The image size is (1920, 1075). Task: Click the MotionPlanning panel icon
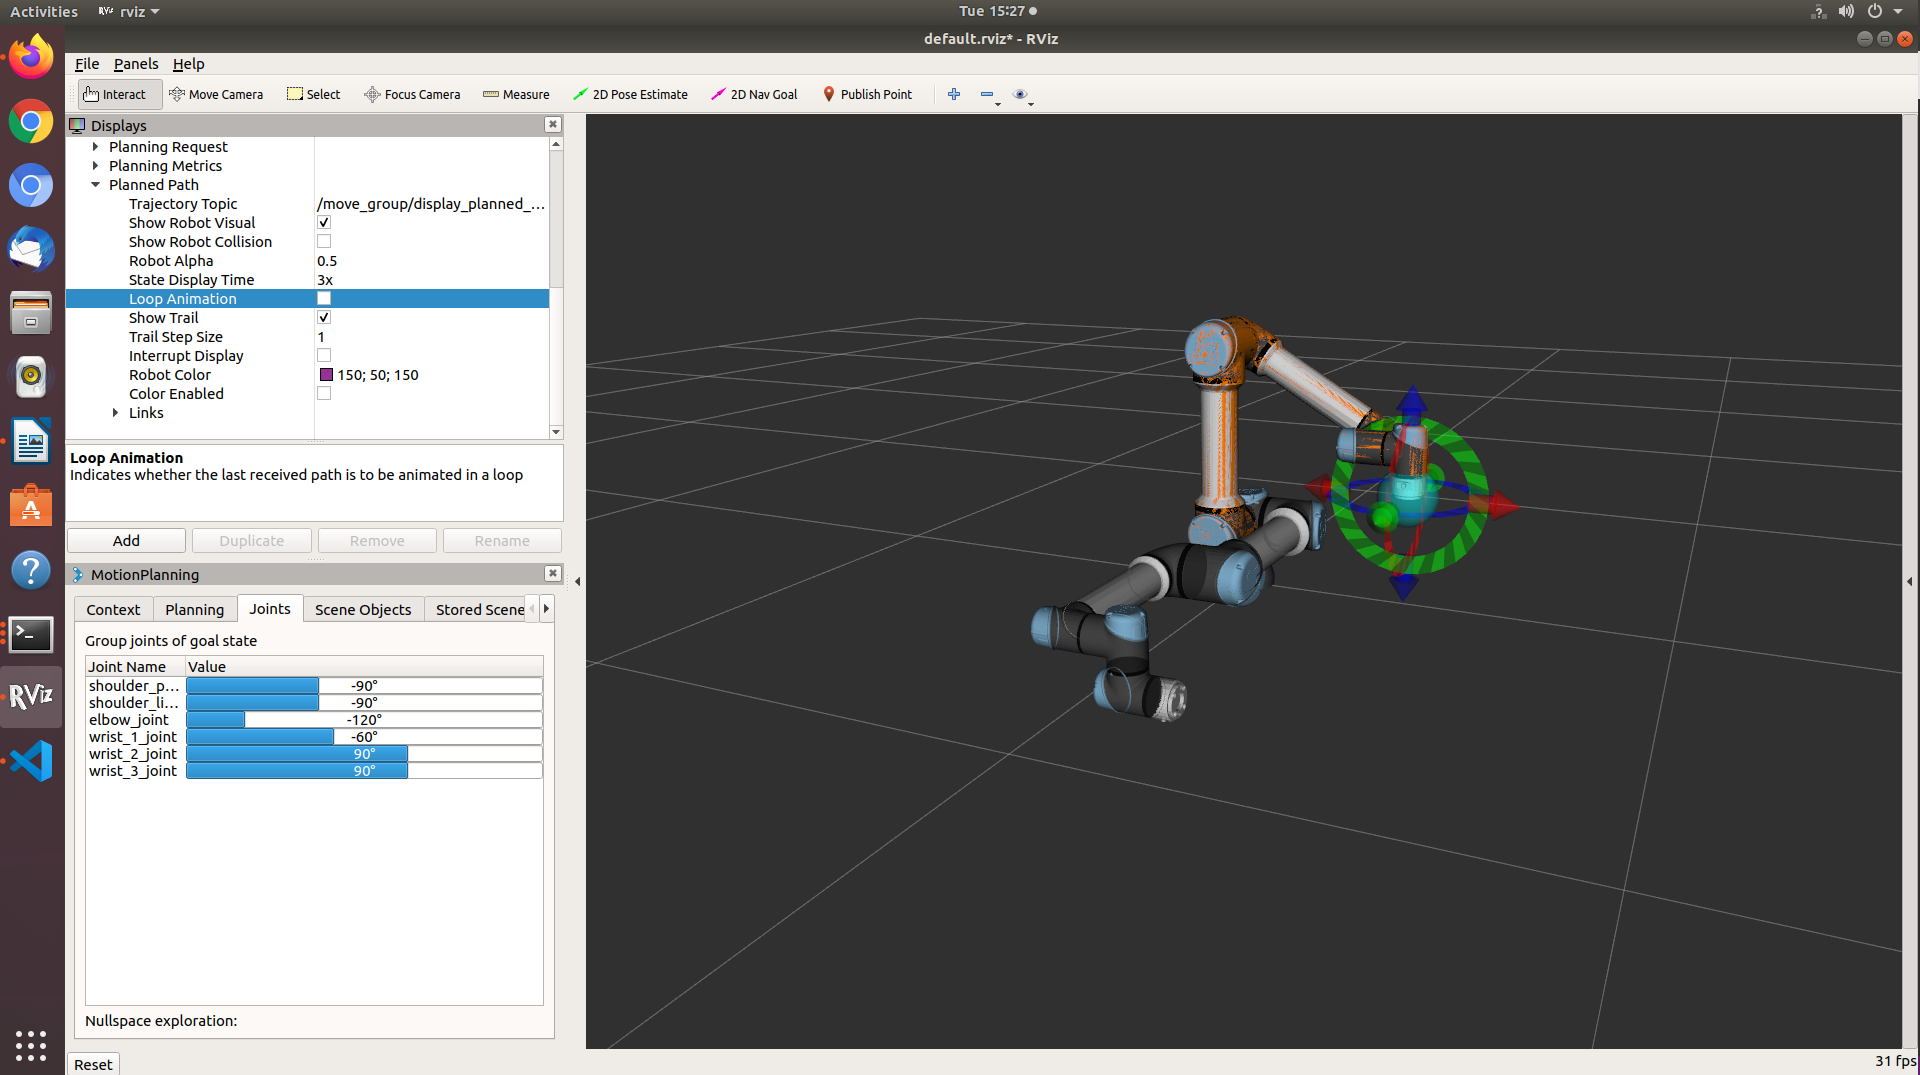coord(77,574)
